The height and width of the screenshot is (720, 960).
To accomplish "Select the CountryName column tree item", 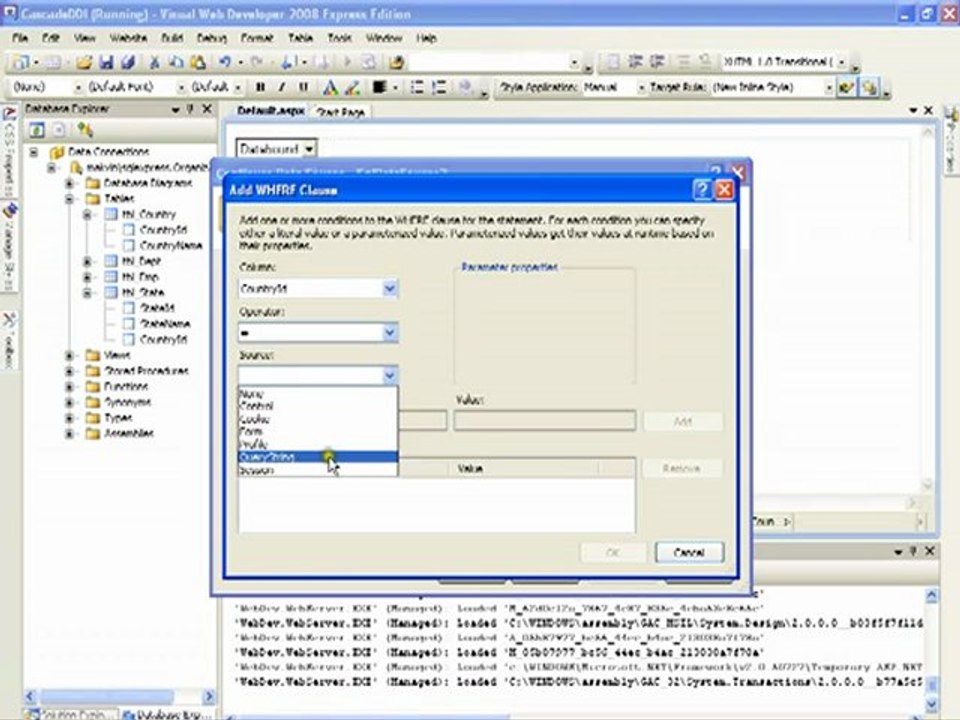I will click(x=171, y=246).
